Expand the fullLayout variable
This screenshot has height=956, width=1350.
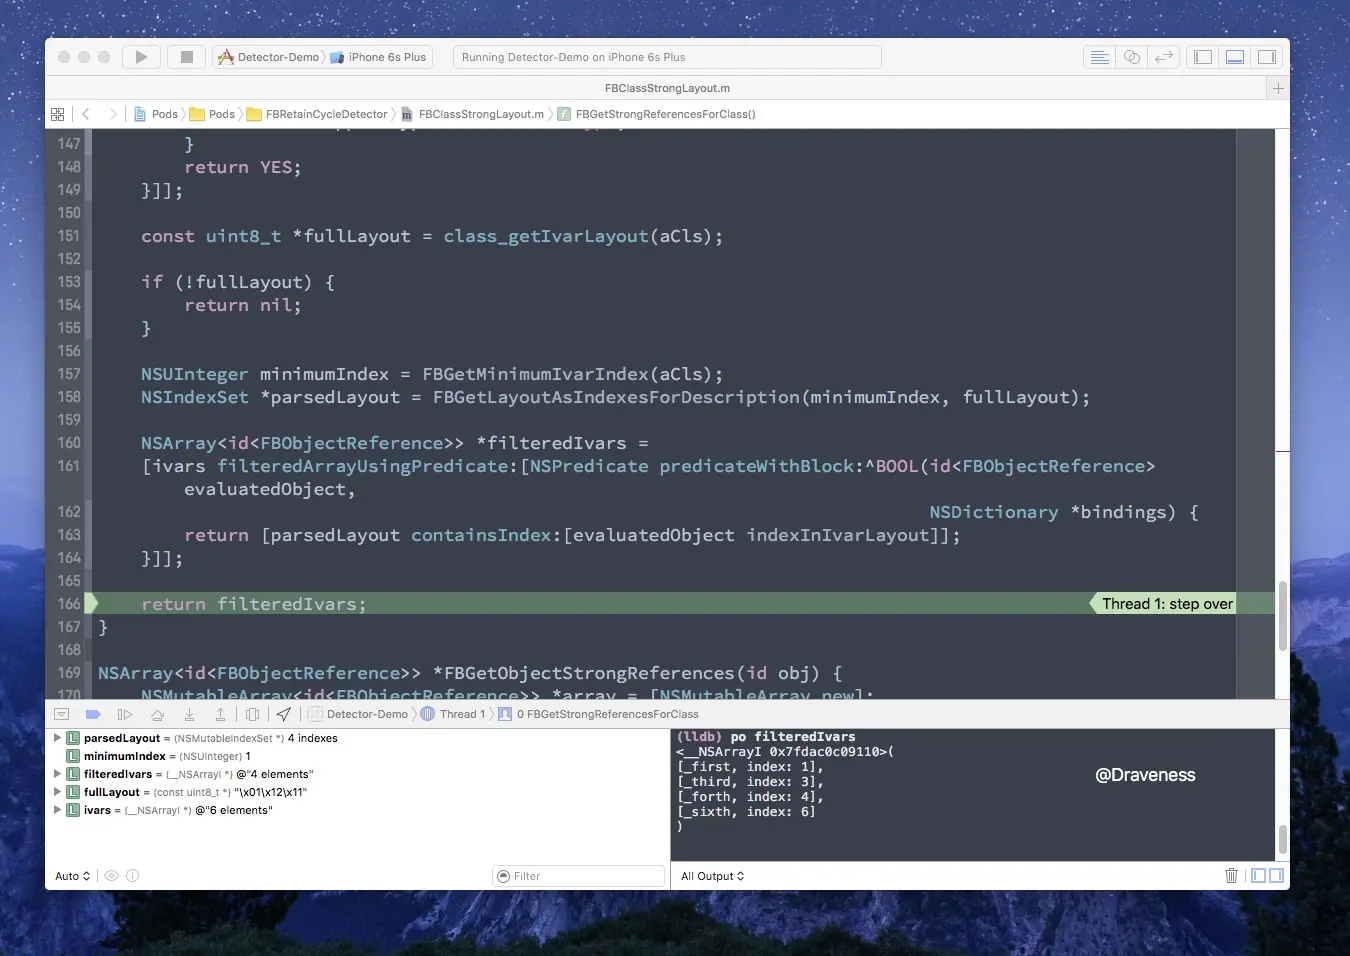pyautogui.click(x=57, y=792)
